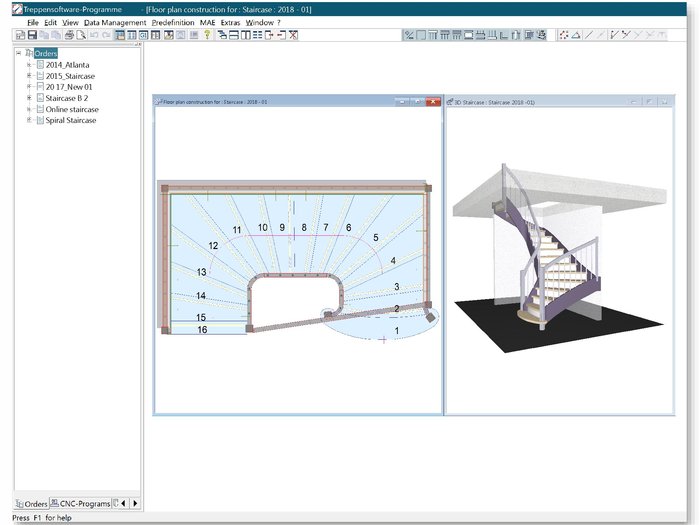Click the document icon beside 2014_Atlanta
700x525 pixels.
pos(40,65)
